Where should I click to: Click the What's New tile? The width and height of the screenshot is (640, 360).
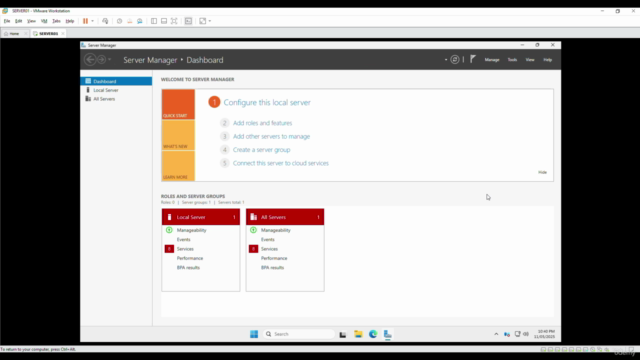pos(178,135)
